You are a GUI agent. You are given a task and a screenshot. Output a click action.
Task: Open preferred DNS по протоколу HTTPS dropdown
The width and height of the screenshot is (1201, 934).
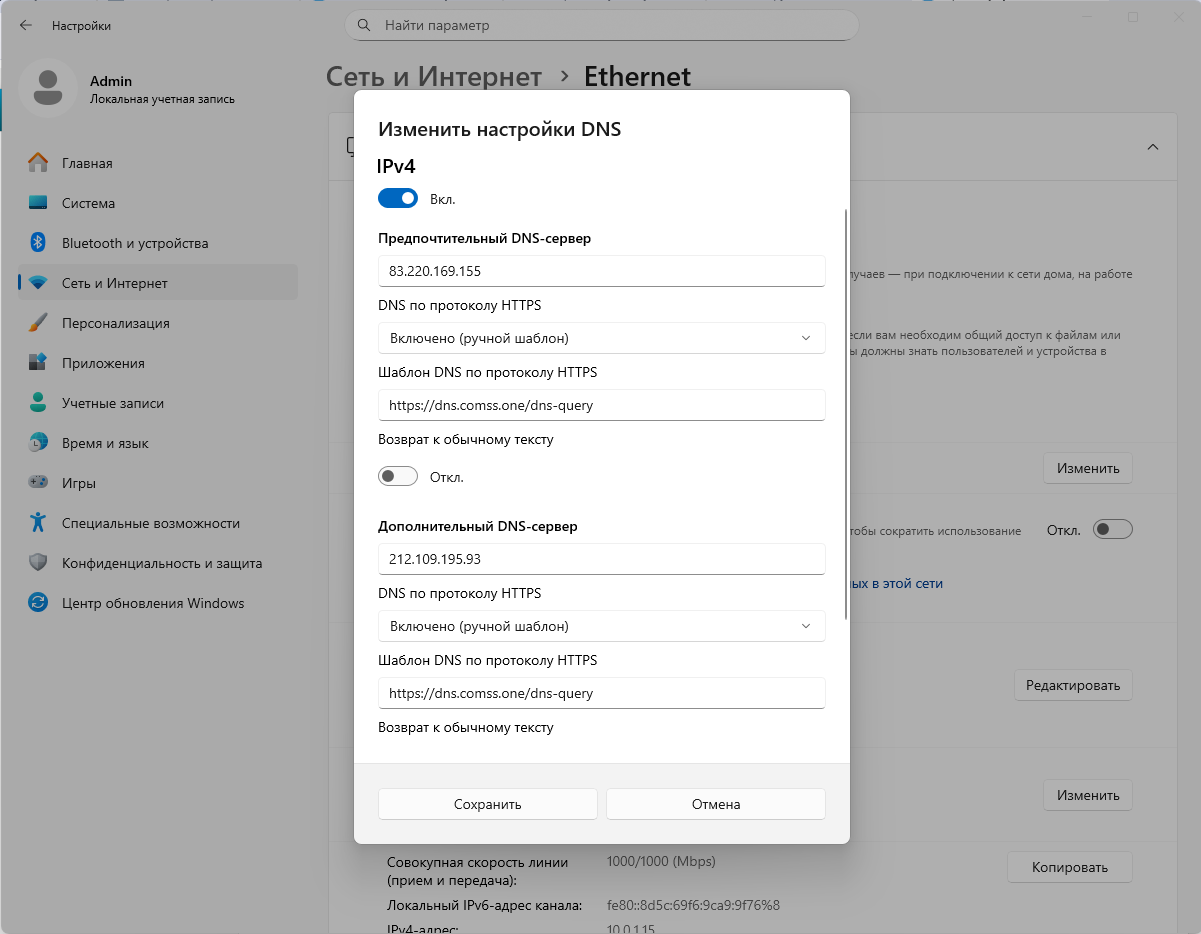(x=601, y=338)
